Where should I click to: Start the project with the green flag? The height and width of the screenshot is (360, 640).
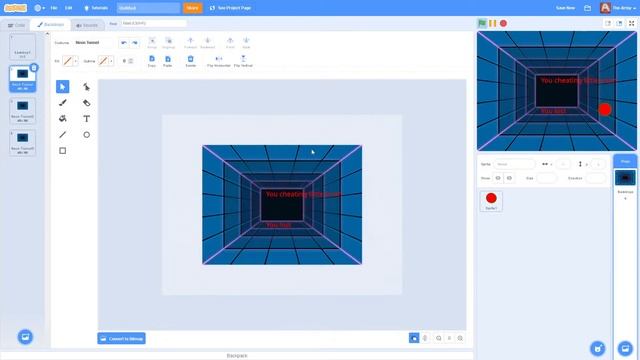[x=482, y=23]
